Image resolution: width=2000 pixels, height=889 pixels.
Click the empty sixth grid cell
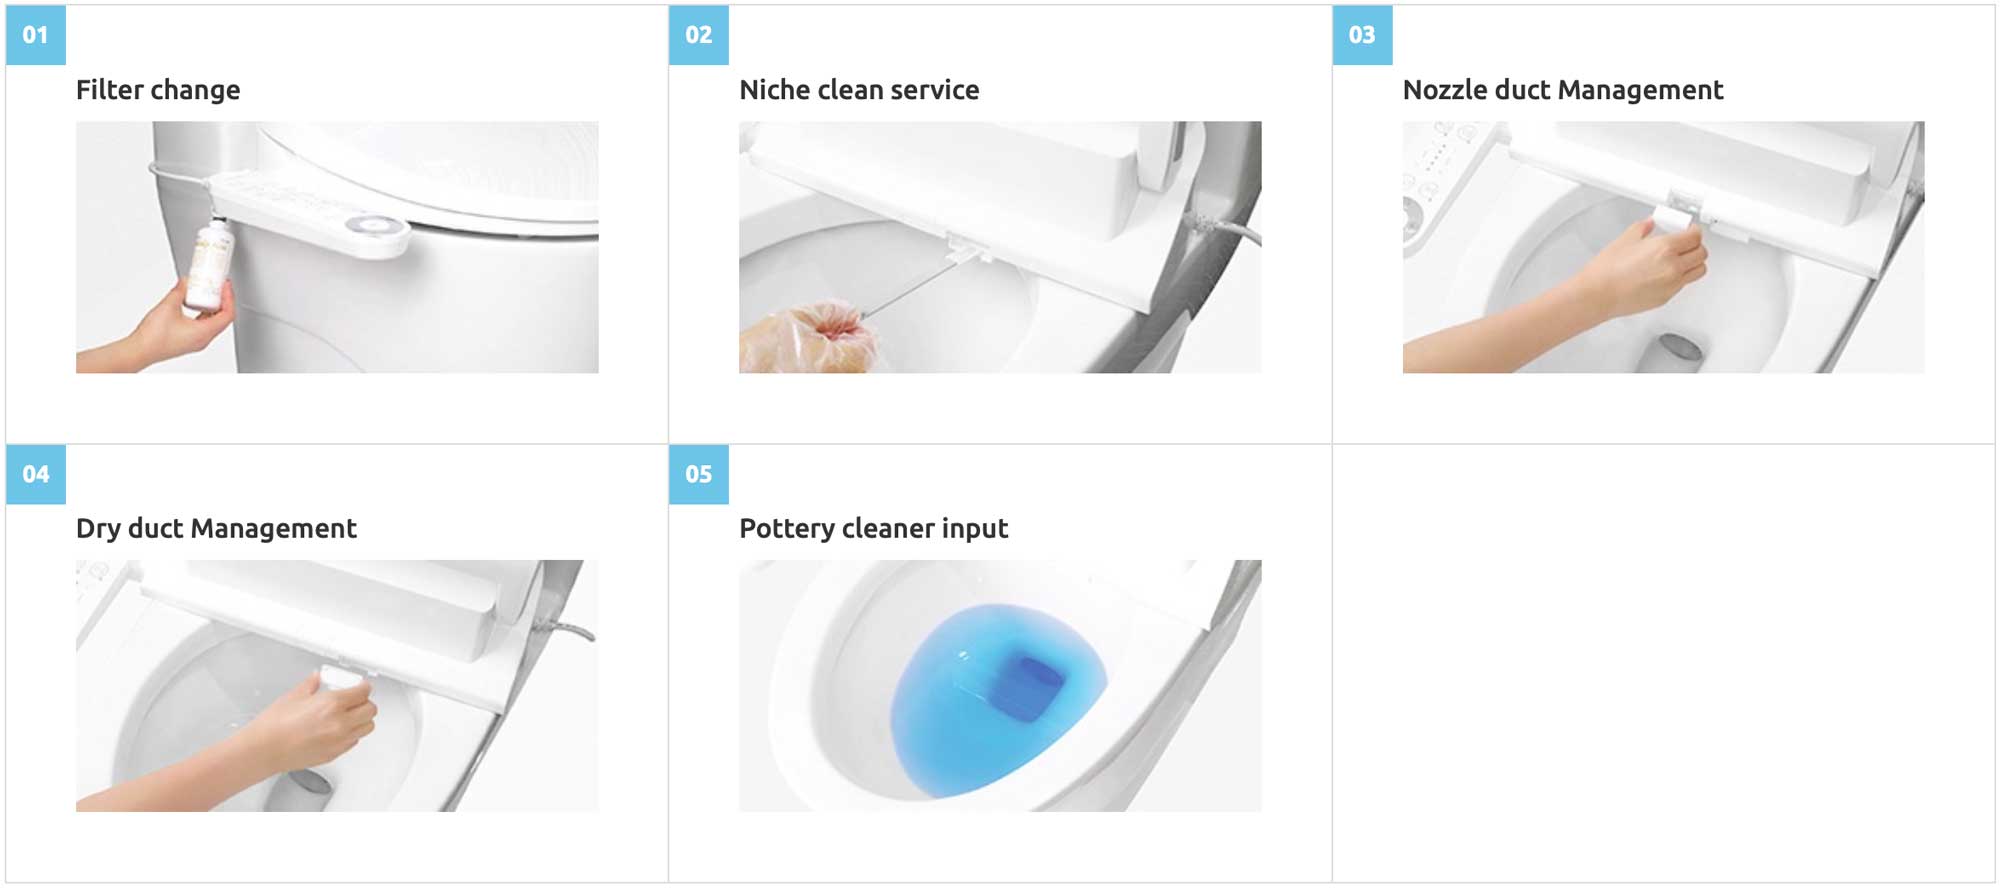click(1663, 664)
